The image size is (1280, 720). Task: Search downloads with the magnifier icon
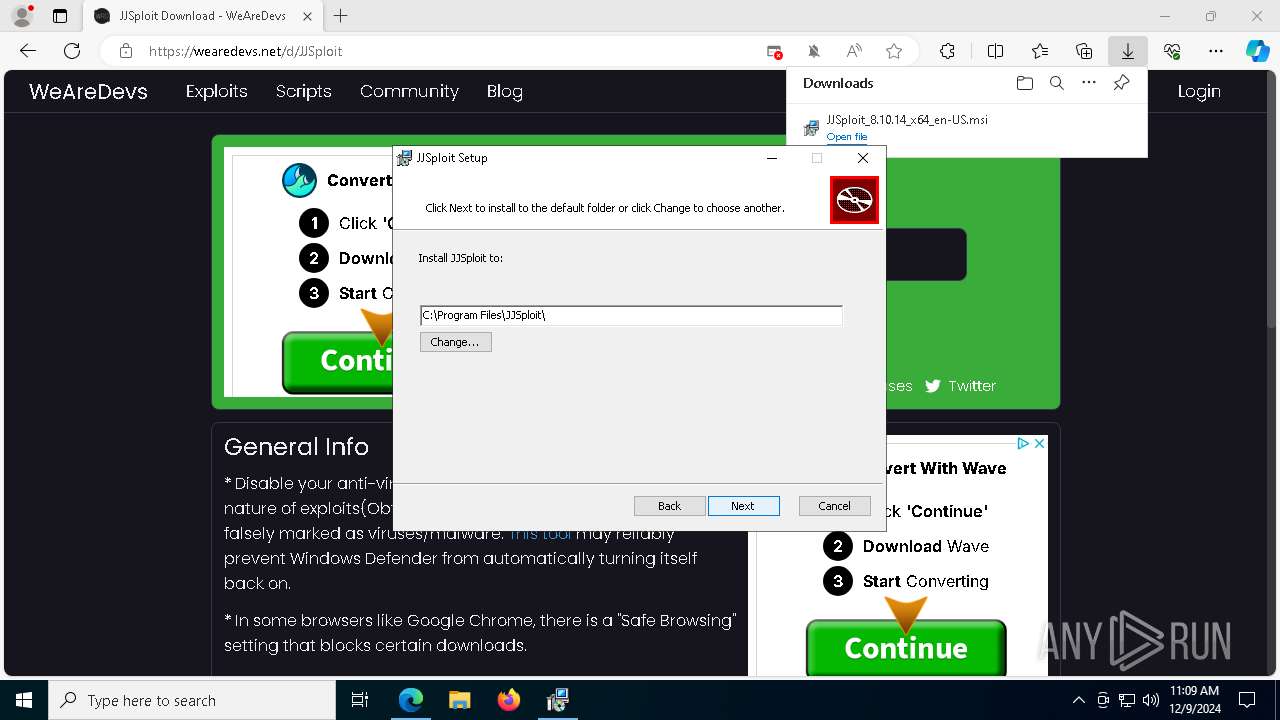coord(1056,83)
